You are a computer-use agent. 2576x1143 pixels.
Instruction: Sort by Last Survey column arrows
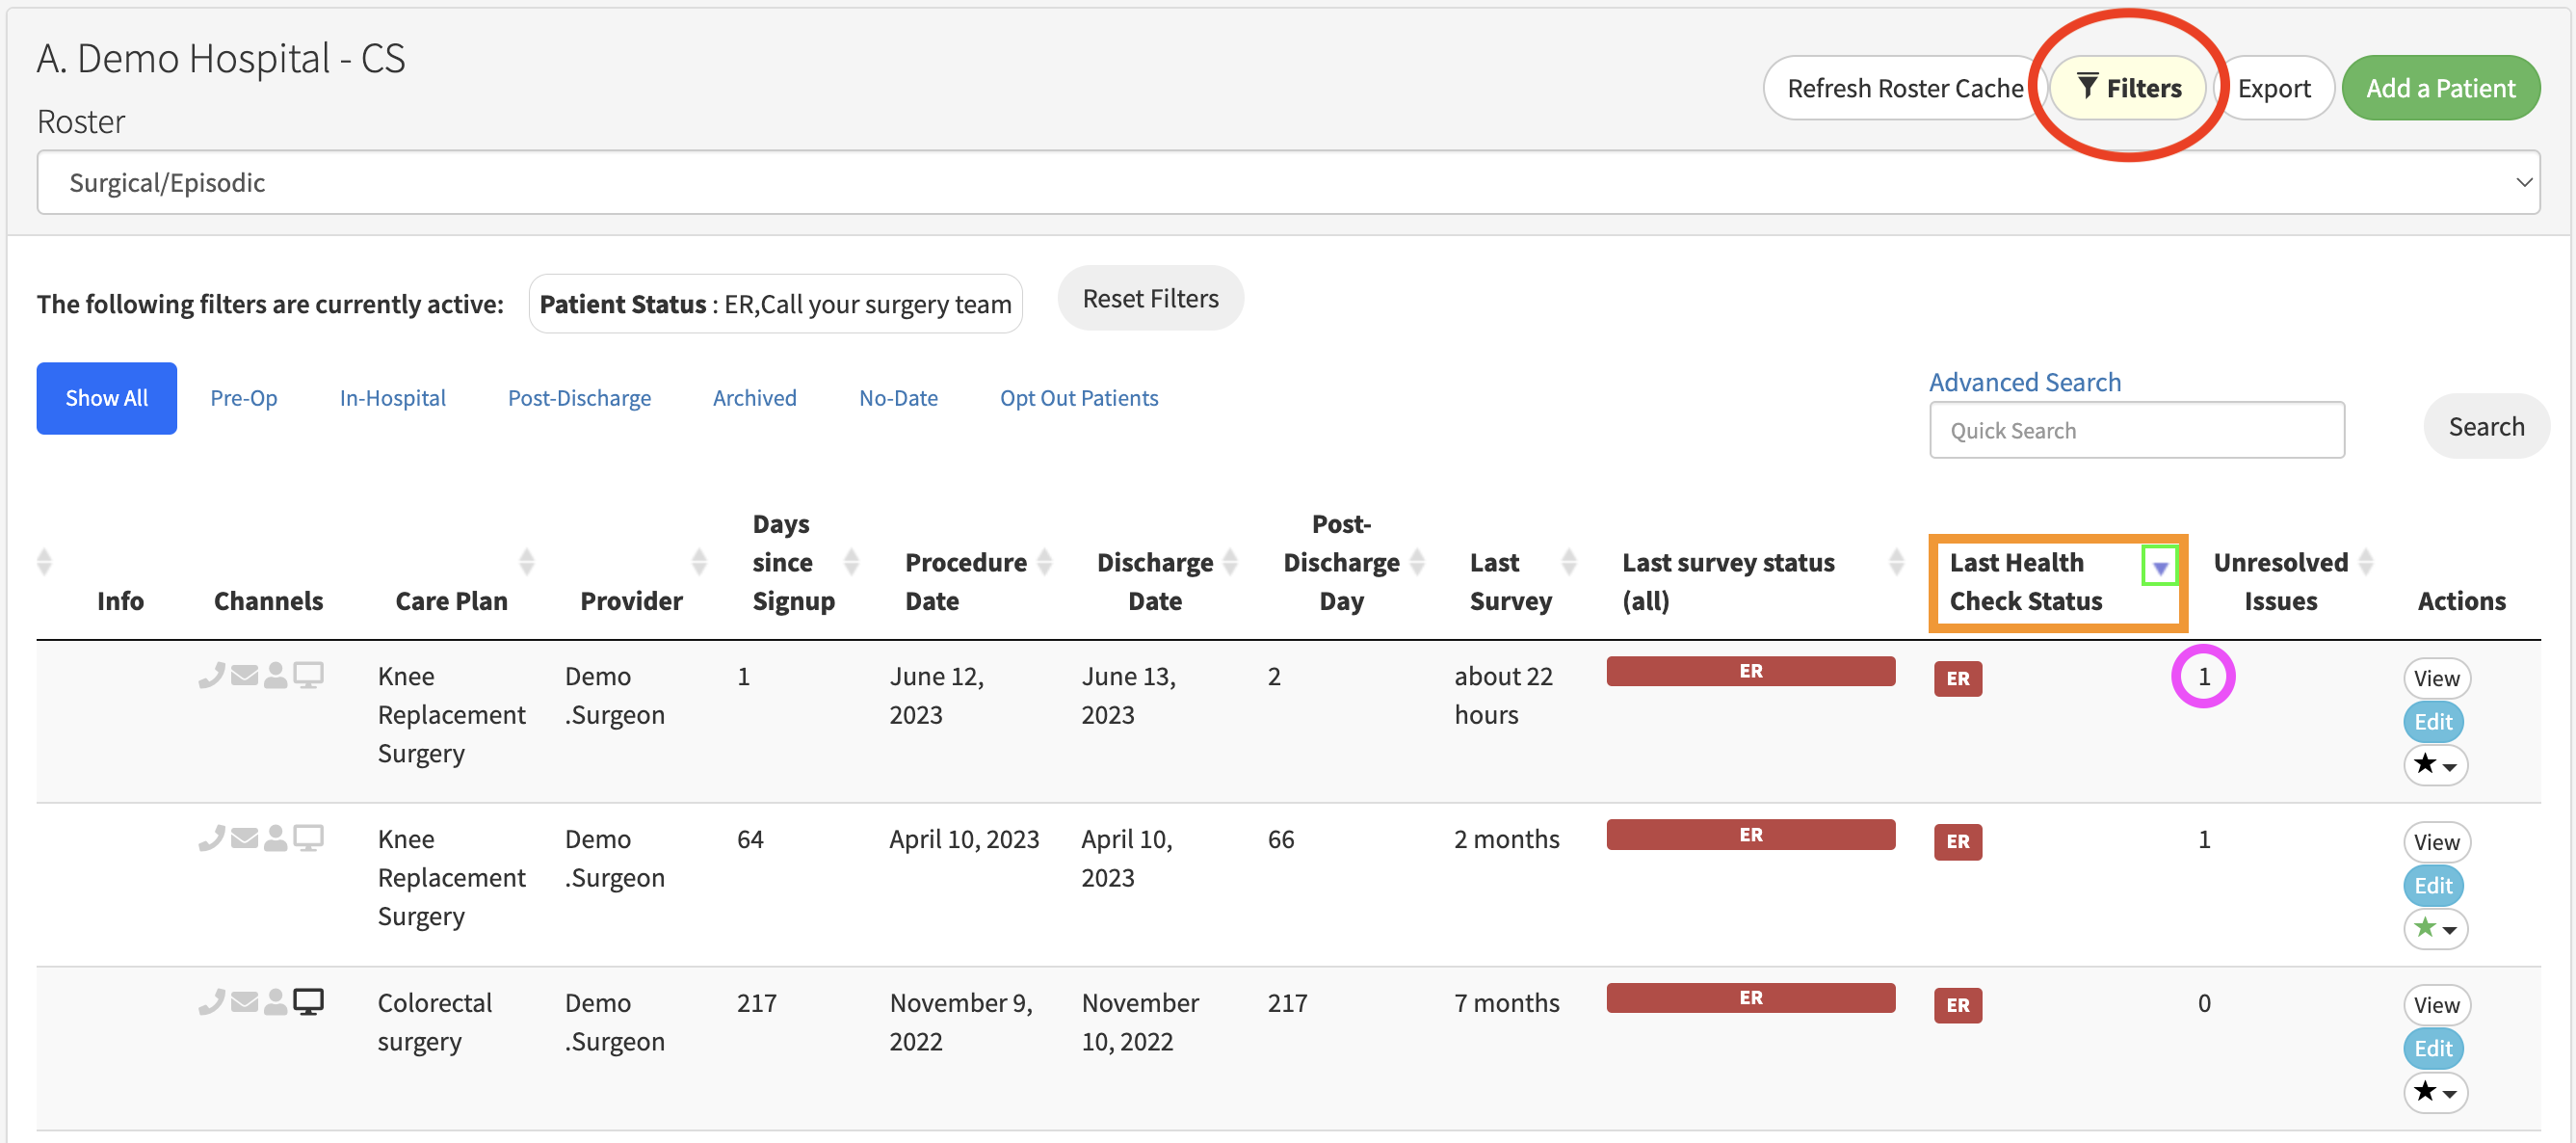(1568, 562)
